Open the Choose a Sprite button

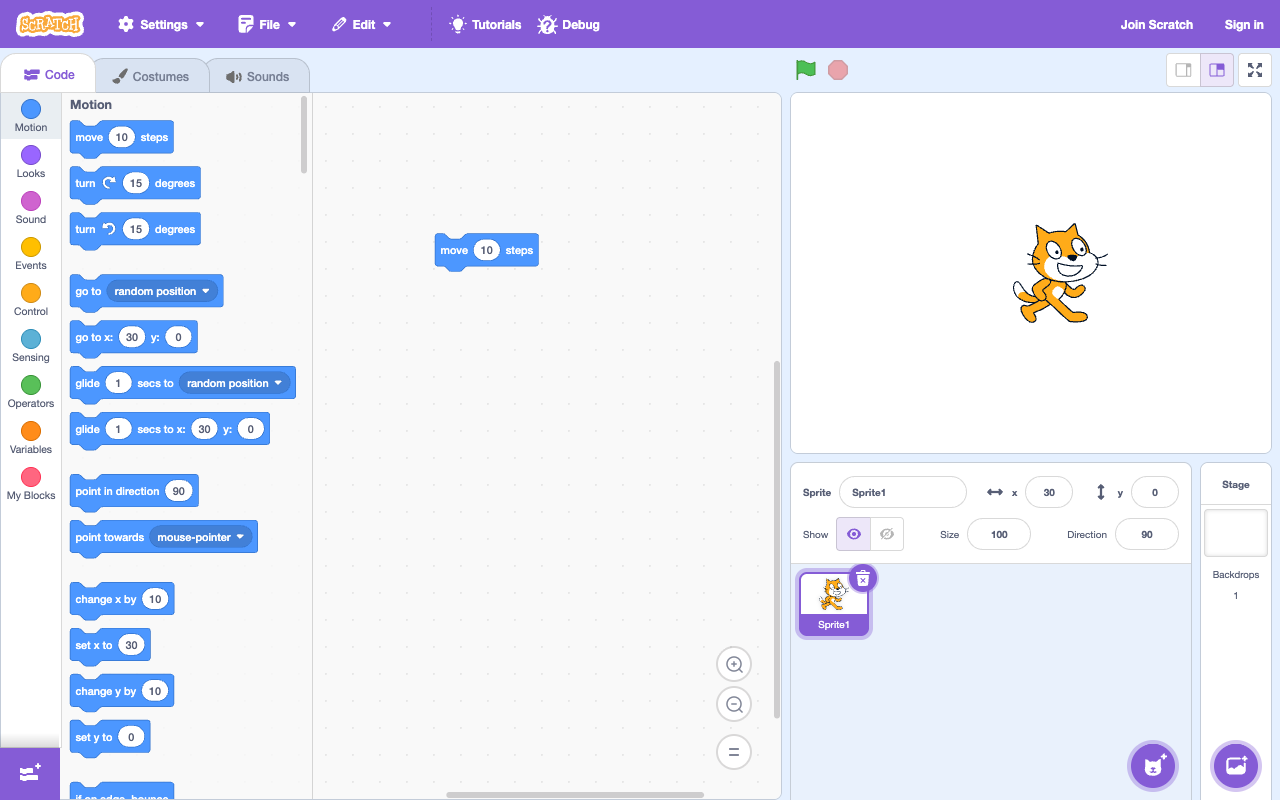(x=1153, y=767)
